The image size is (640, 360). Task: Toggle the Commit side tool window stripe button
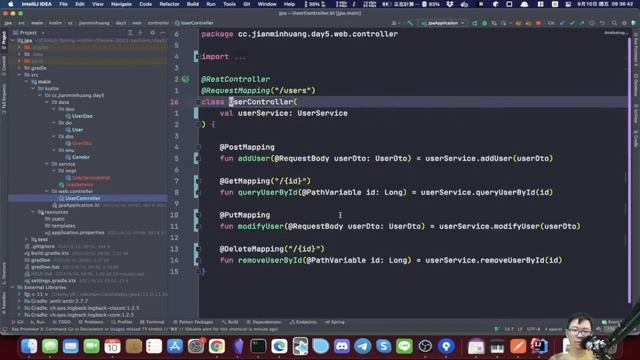(4, 66)
